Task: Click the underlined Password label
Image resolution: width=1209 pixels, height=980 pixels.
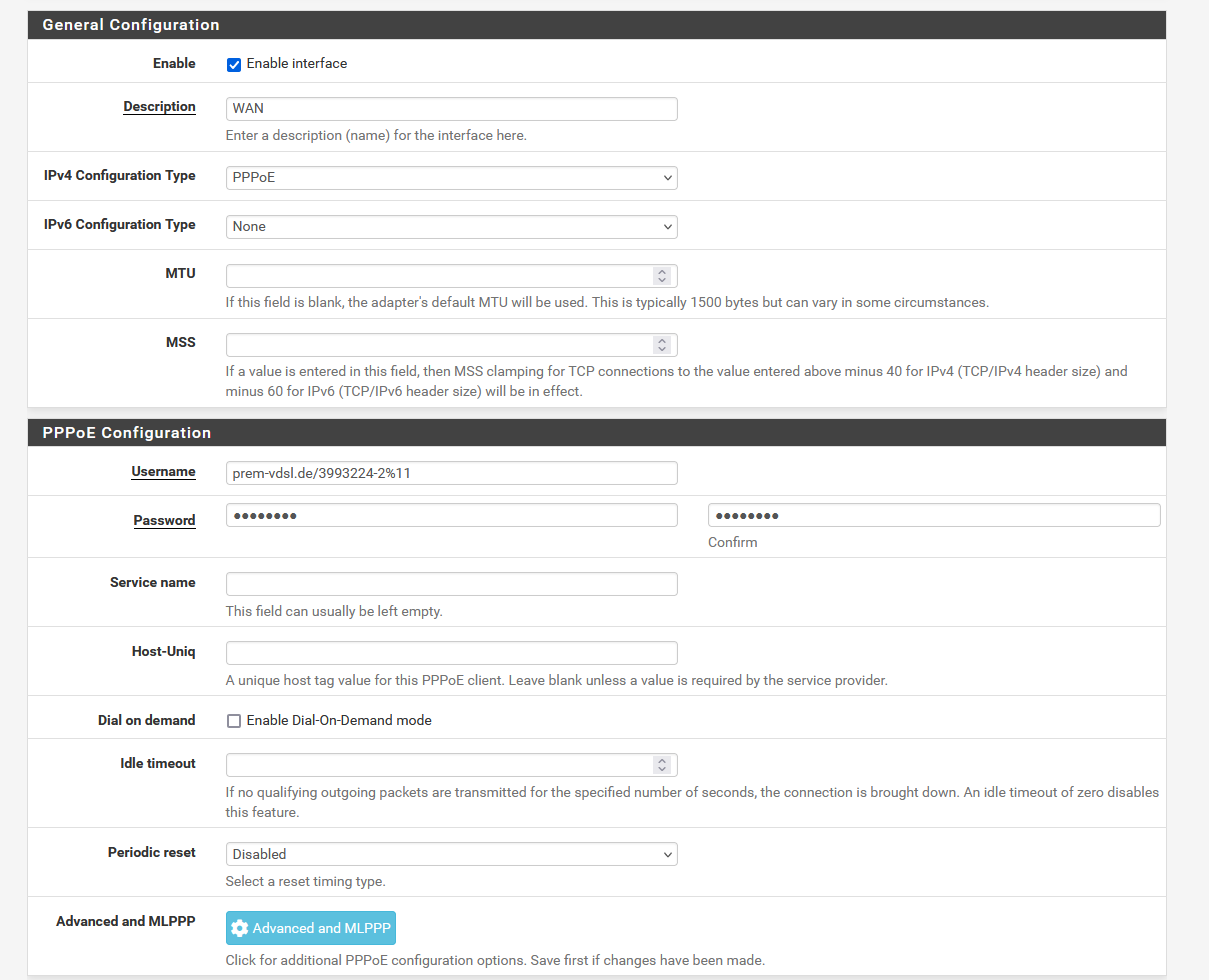Action: tap(164, 521)
